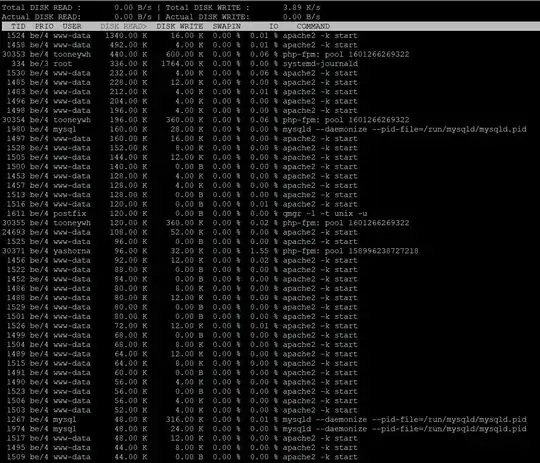Click the TID column header

[x=18, y=26]
